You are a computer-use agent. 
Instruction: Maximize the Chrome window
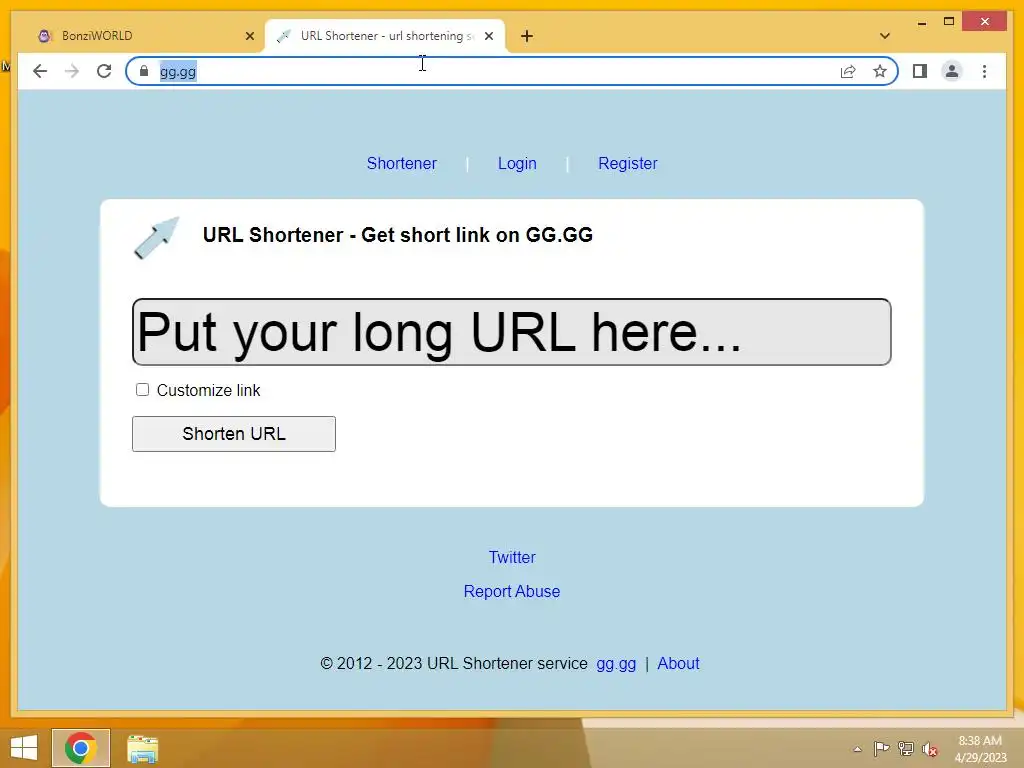pos(949,22)
